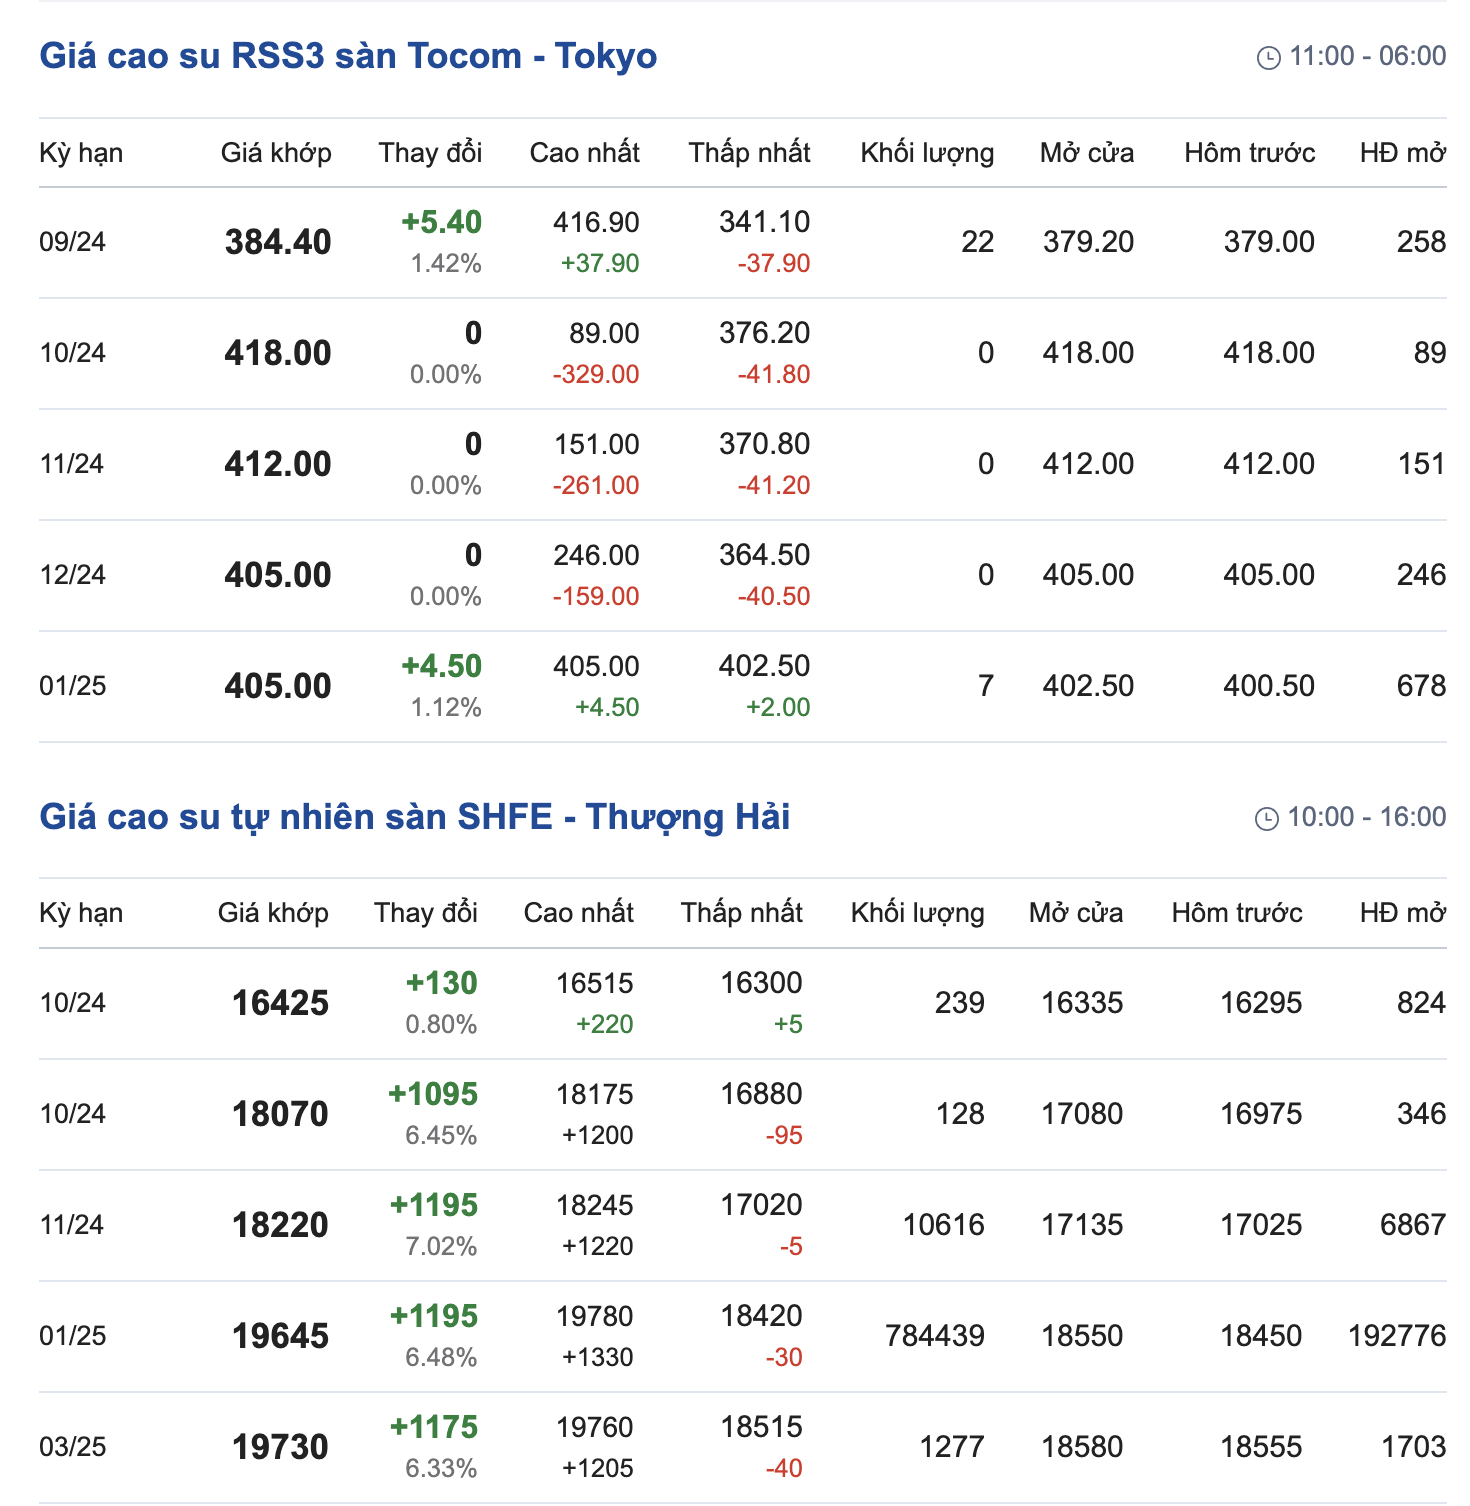Click the Thay đổi header in Tocom table
1470x1506 pixels.
[430, 153]
